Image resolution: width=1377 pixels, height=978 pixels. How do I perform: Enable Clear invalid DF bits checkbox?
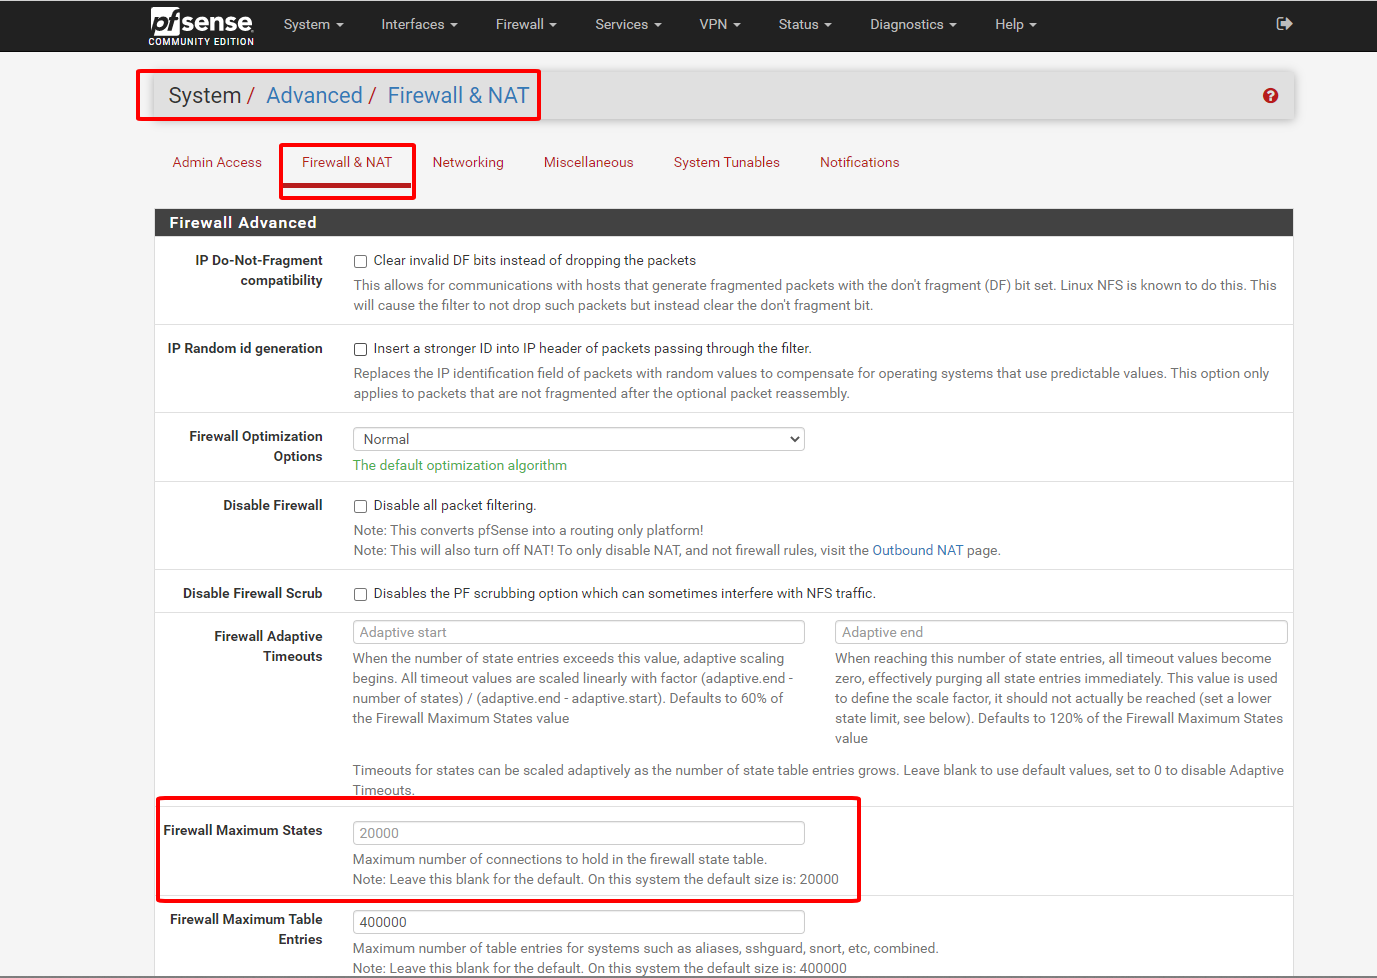click(x=360, y=261)
